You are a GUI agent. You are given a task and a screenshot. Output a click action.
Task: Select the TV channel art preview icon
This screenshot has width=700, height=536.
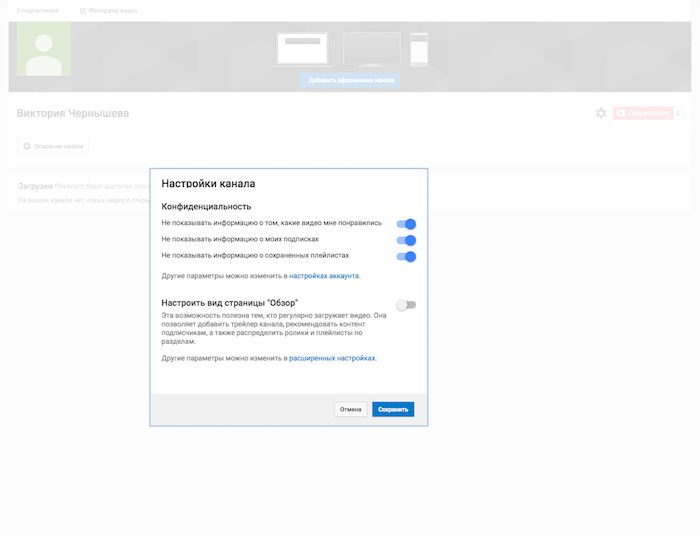[x=371, y=50]
